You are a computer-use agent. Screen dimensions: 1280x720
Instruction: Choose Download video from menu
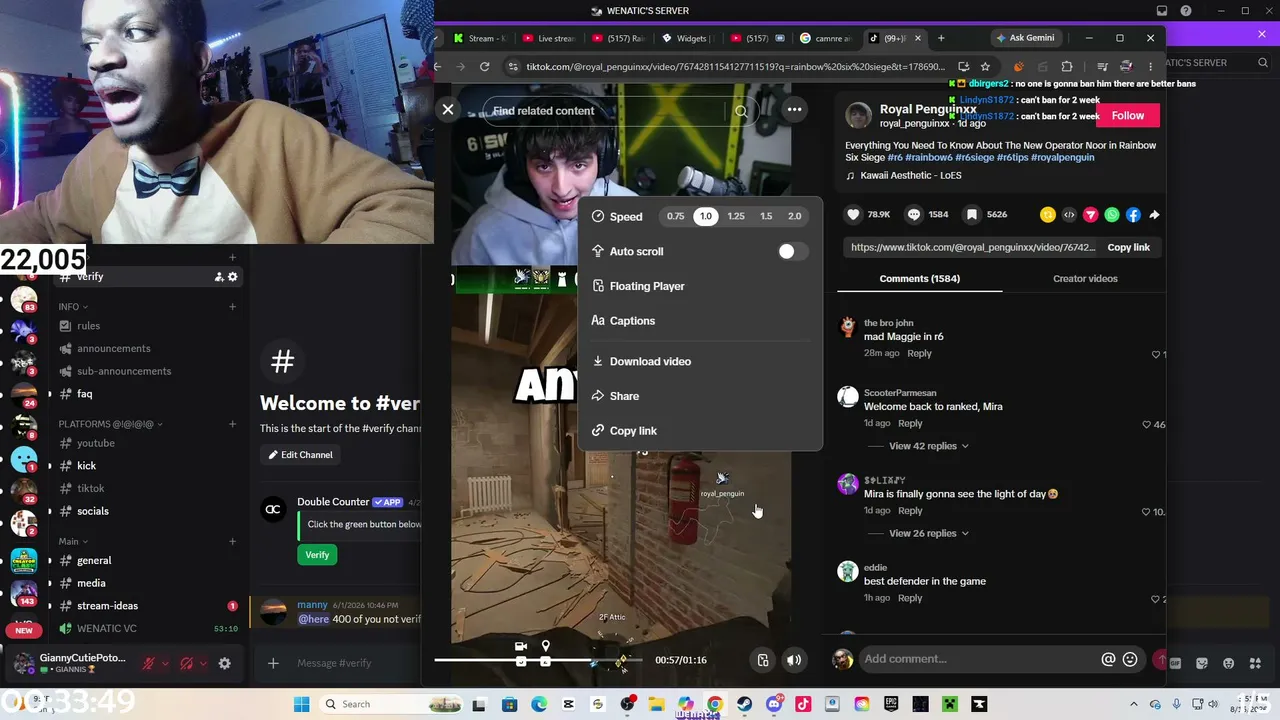click(x=700, y=361)
